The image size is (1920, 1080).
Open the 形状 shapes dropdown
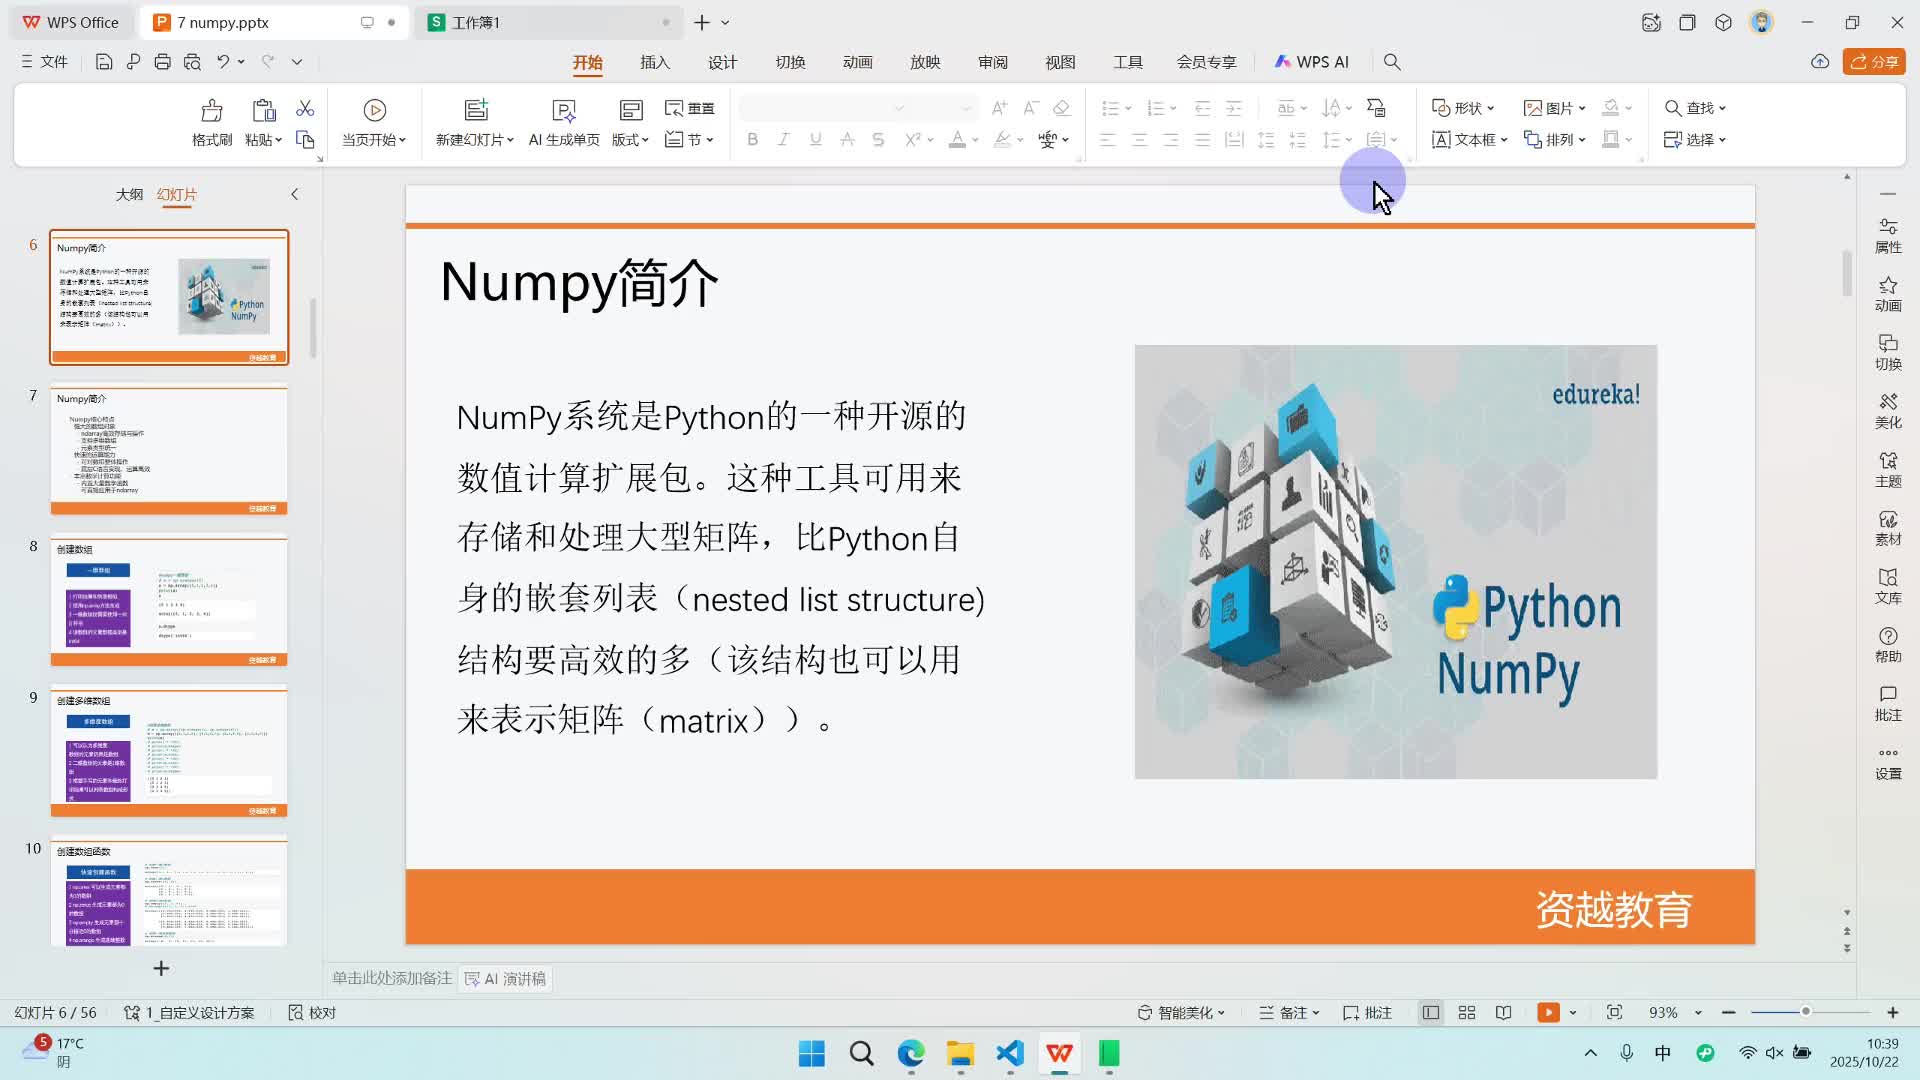tap(1463, 108)
